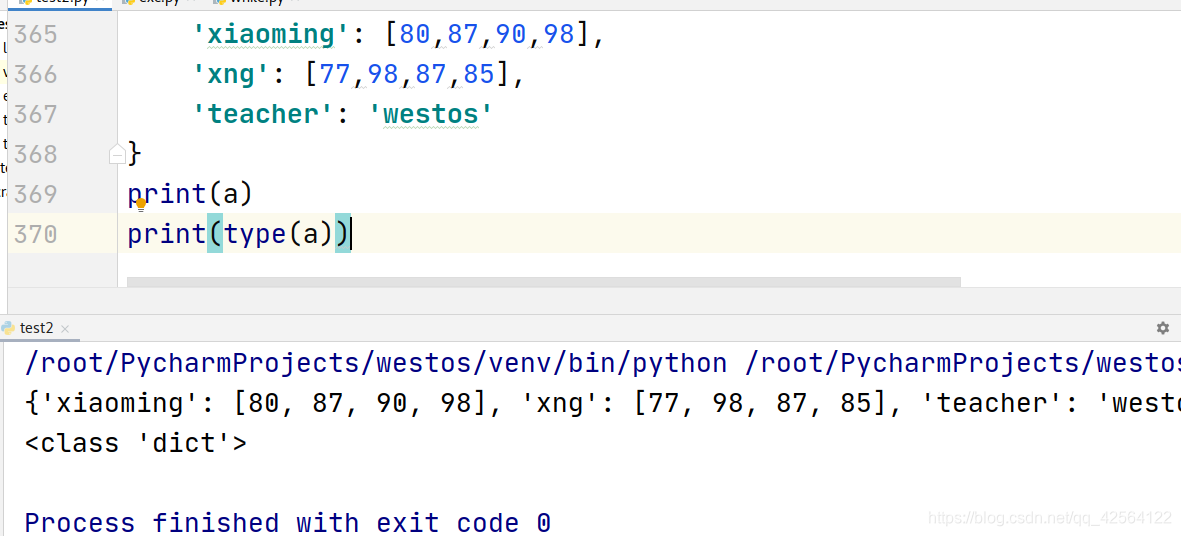The height and width of the screenshot is (536, 1181).
Task: Click line number 365 in gutter
Action: coord(35,35)
